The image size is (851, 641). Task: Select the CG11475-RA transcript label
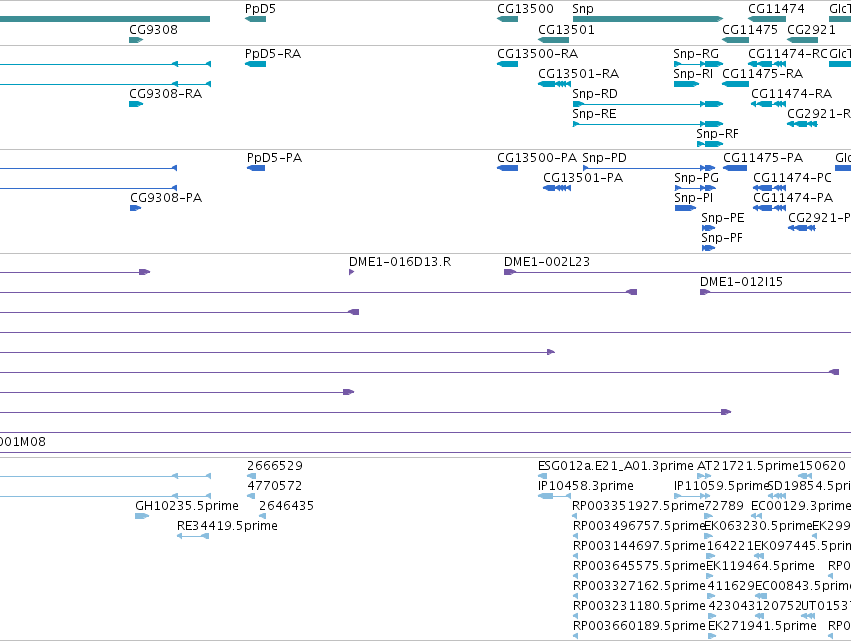[x=762, y=74]
